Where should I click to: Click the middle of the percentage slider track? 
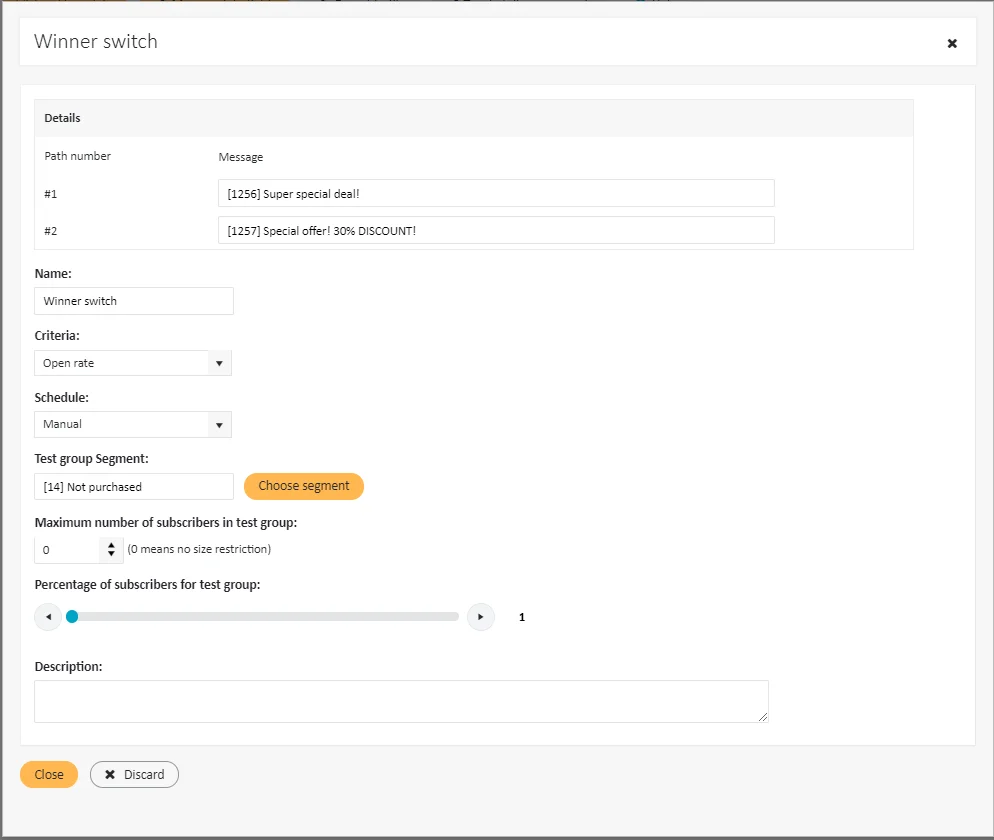[265, 617]
